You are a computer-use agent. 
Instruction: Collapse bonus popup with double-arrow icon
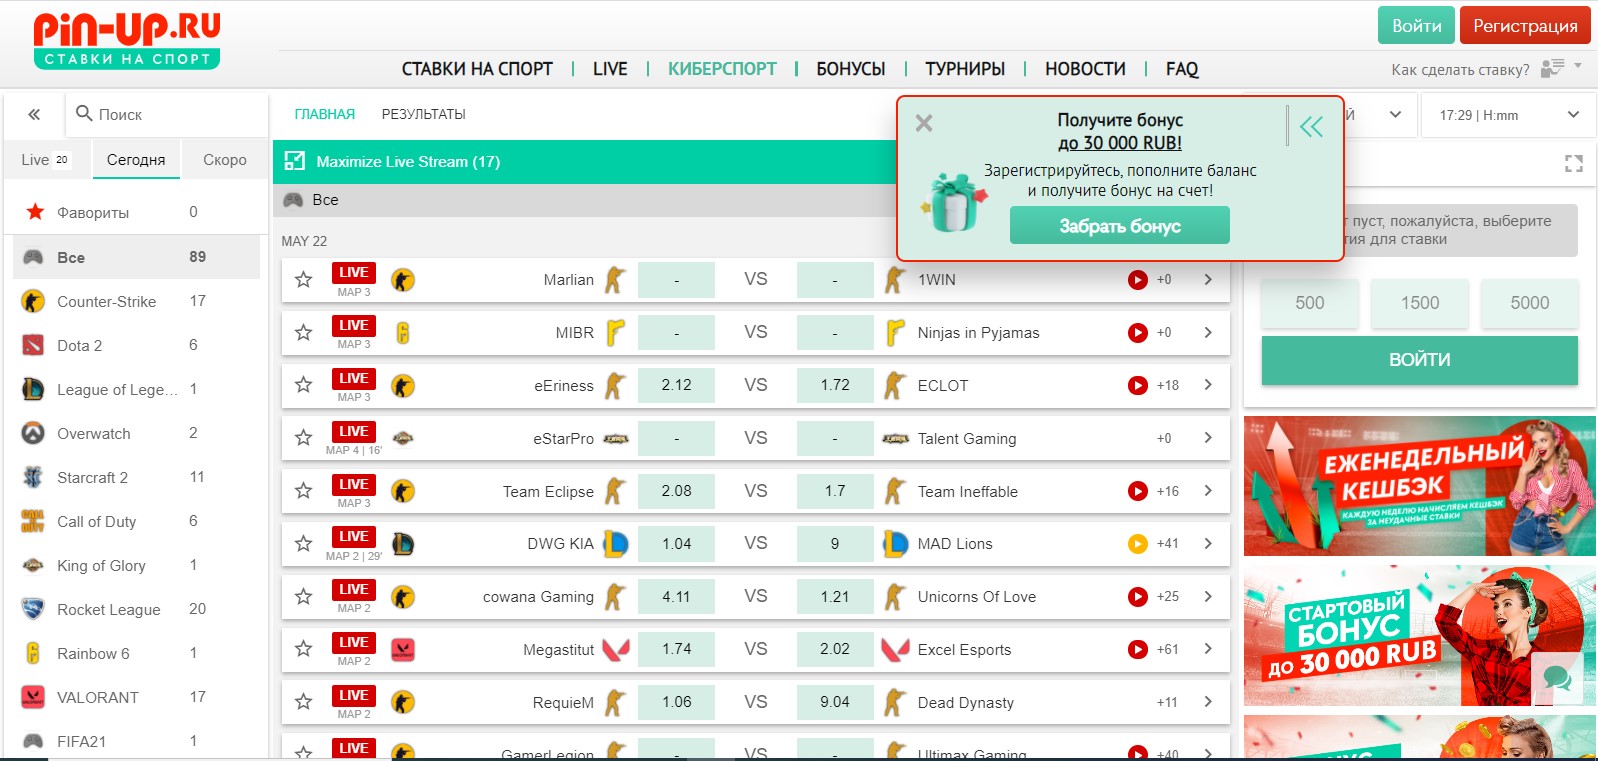[x=1311, y=126]
